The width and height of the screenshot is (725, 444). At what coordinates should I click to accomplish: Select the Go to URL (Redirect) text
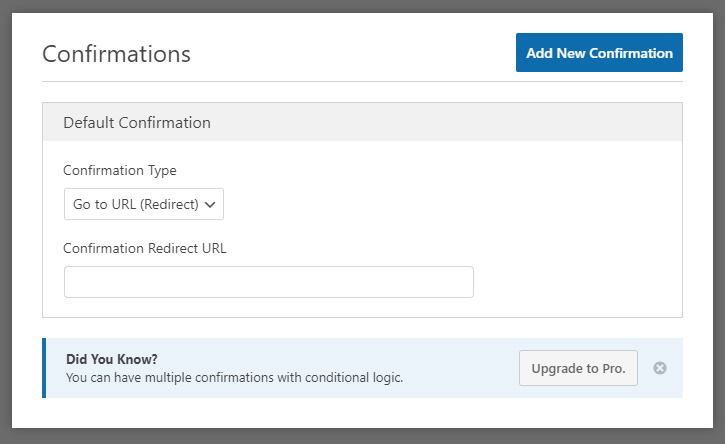pyautogui.click(x=135, y=204)
